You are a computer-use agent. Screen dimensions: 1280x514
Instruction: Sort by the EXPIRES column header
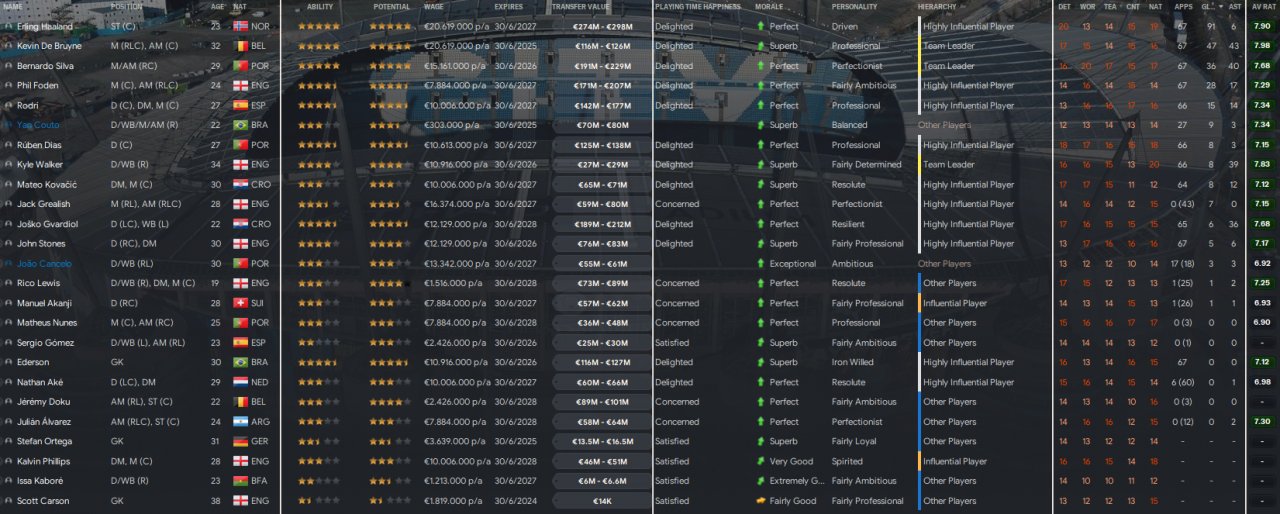click(x=509, y=6)
